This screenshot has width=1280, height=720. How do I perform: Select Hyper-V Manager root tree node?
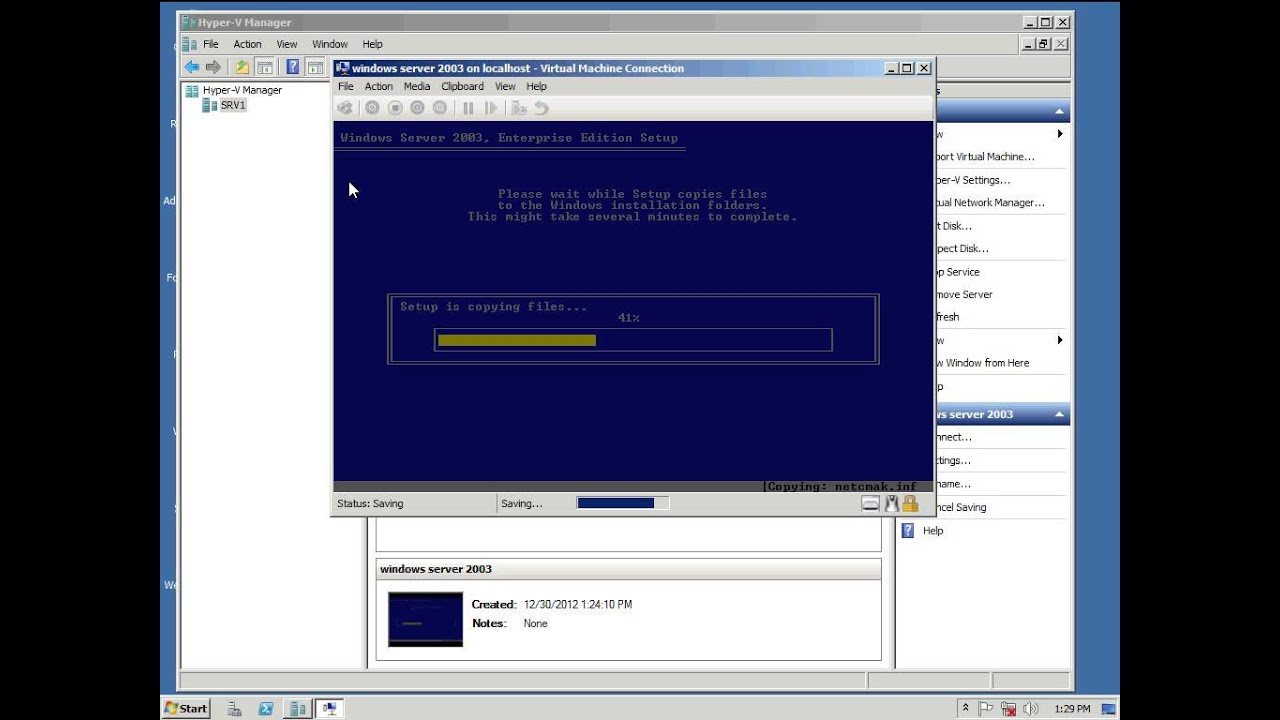click(x=242, y=90)
